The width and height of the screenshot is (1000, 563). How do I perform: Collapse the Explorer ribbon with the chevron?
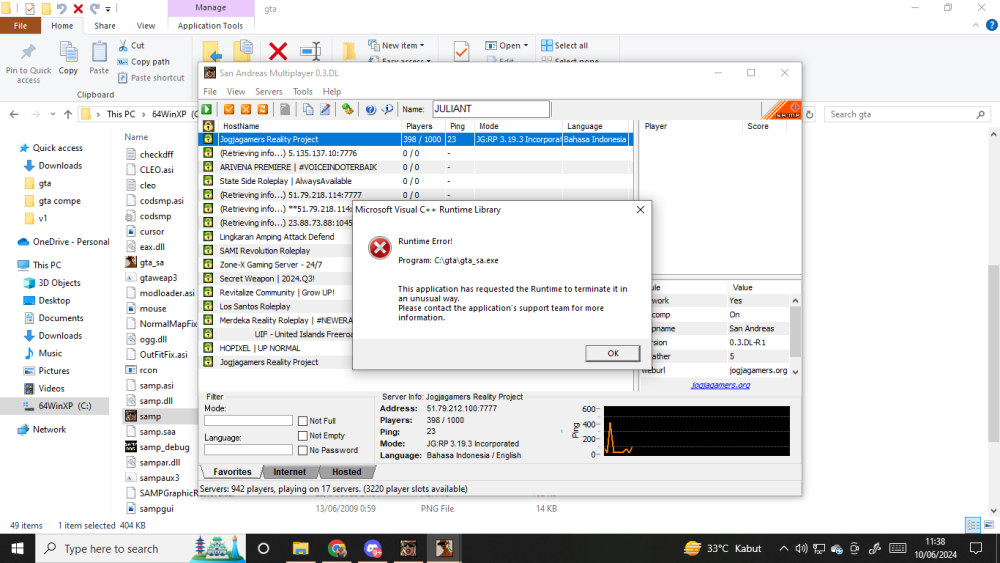976,26
